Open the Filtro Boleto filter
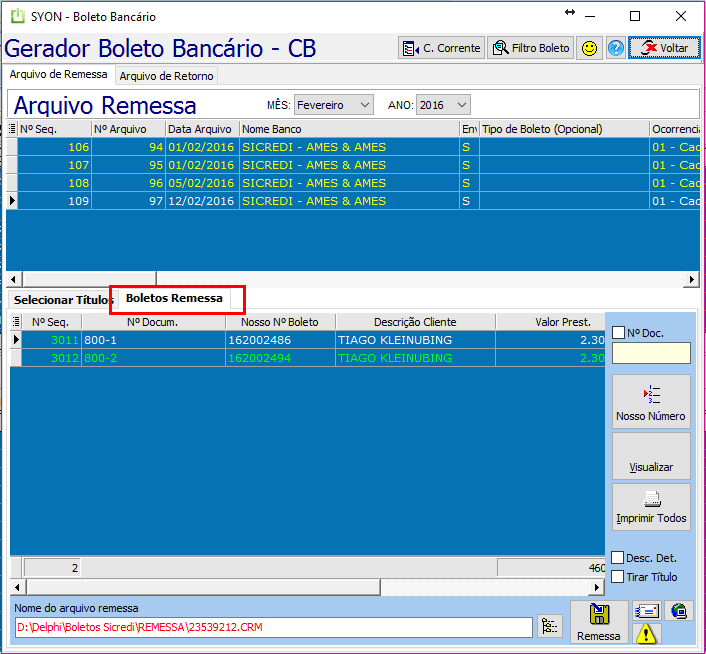The width and height of the screenshot is (706, 654). coord(530,48)
